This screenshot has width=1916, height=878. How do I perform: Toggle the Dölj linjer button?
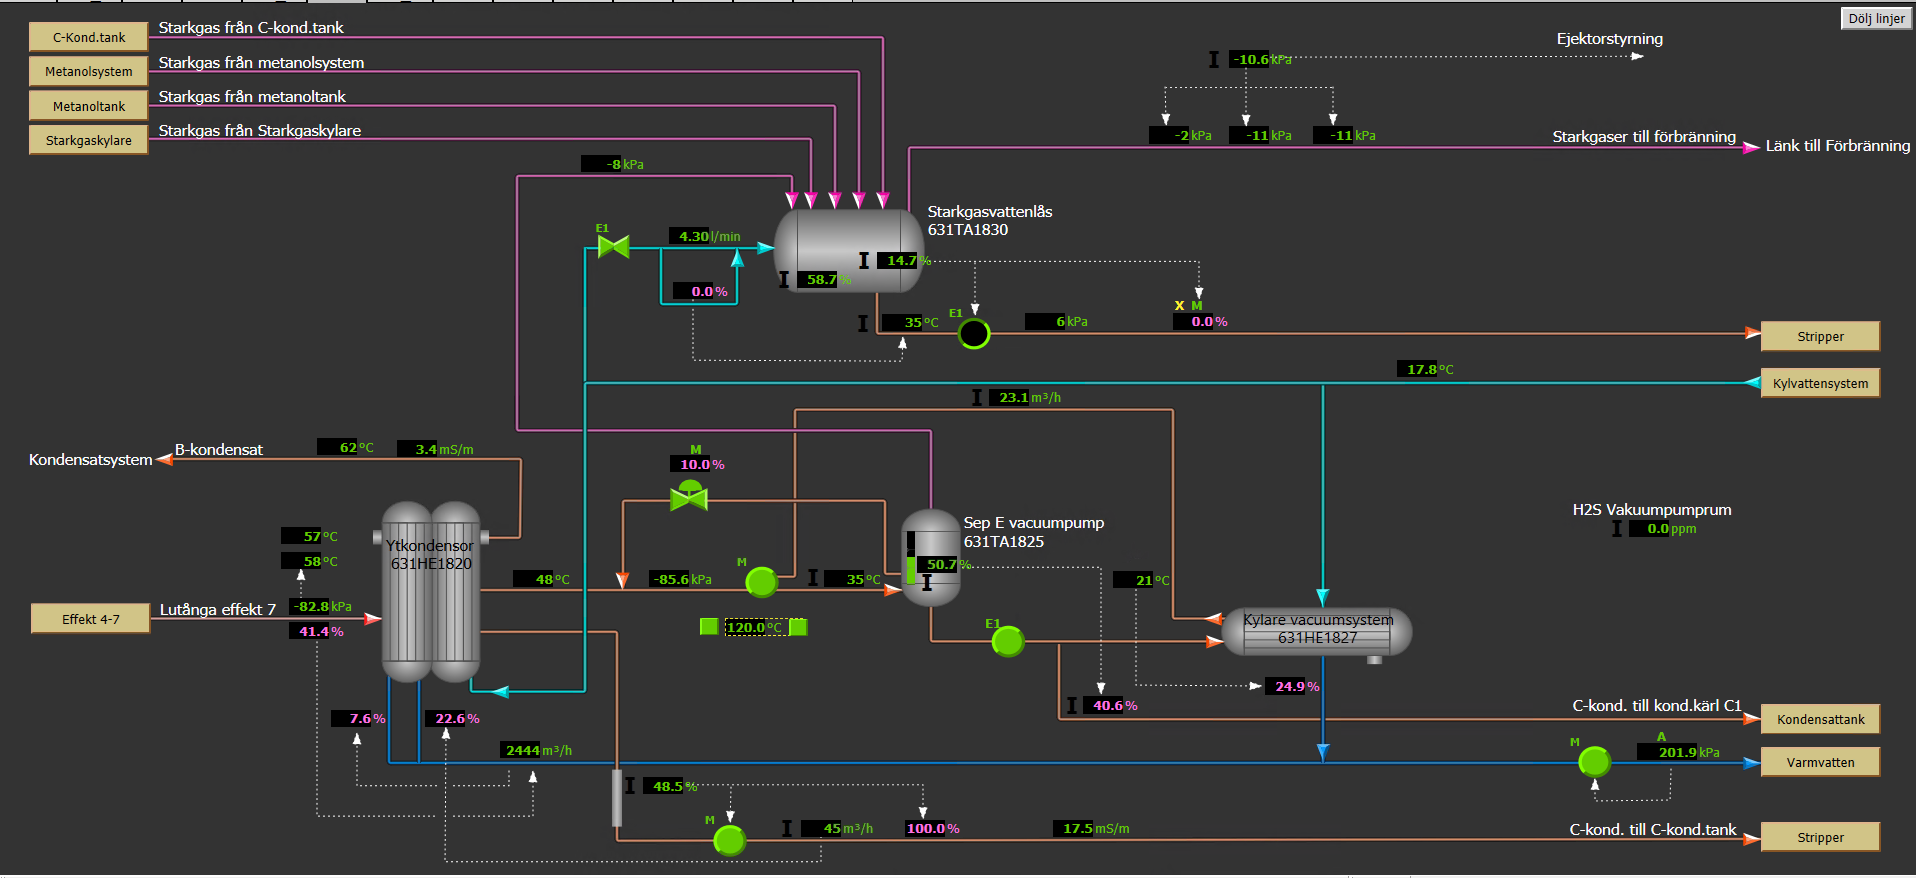[x=1876, y=19]
